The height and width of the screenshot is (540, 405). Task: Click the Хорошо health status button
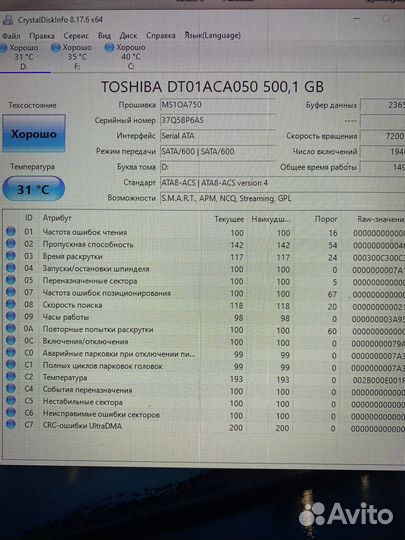click(34, 133)
